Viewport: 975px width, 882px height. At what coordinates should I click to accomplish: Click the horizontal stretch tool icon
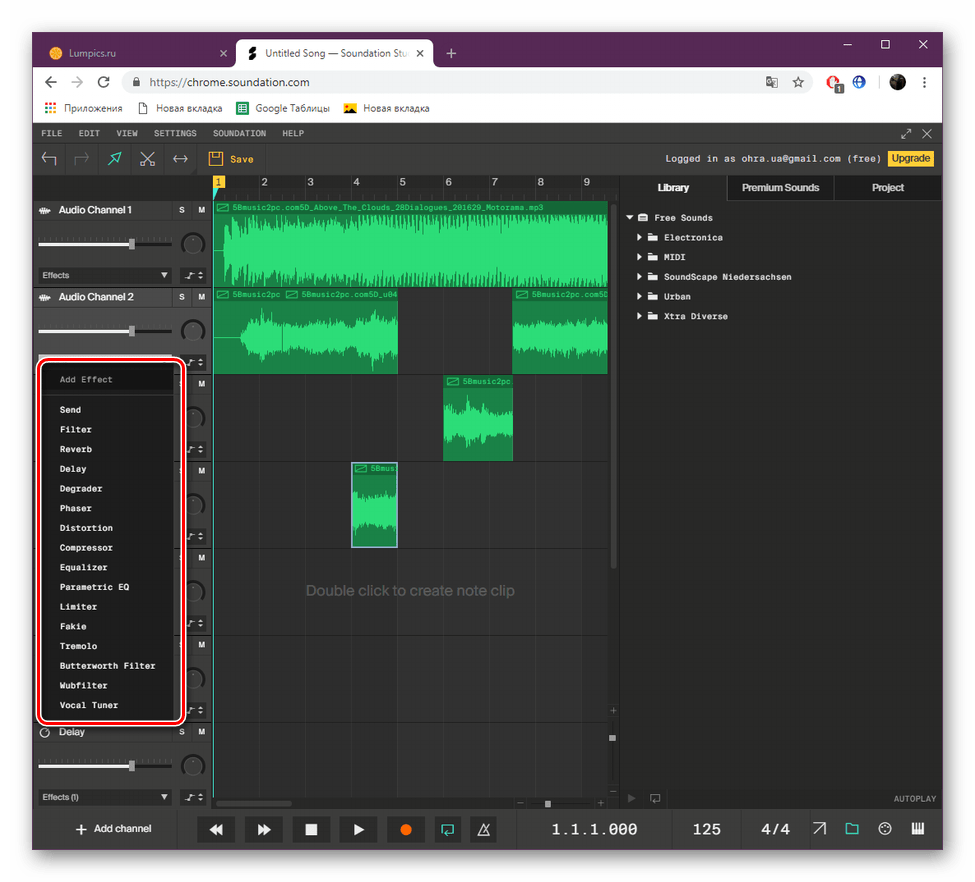(x=179, y=158)
